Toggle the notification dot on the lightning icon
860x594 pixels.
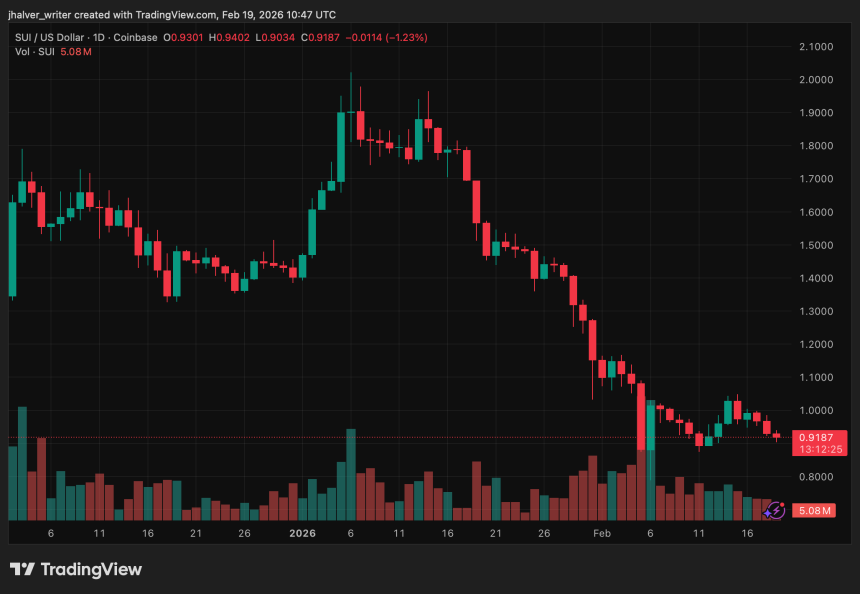[x=782, y=504]
